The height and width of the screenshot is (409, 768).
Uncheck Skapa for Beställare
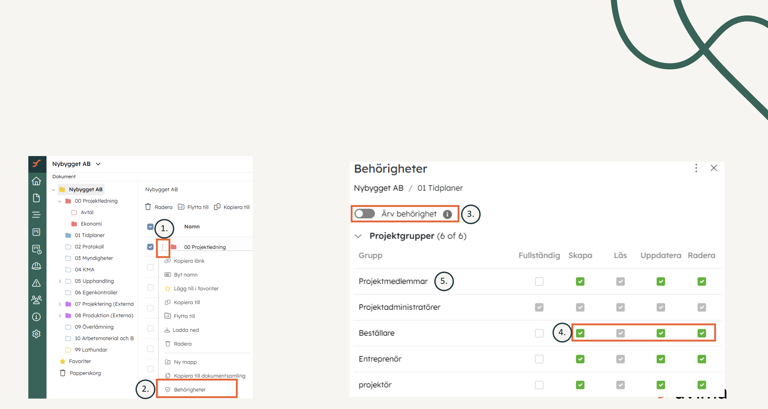[580, 333]
